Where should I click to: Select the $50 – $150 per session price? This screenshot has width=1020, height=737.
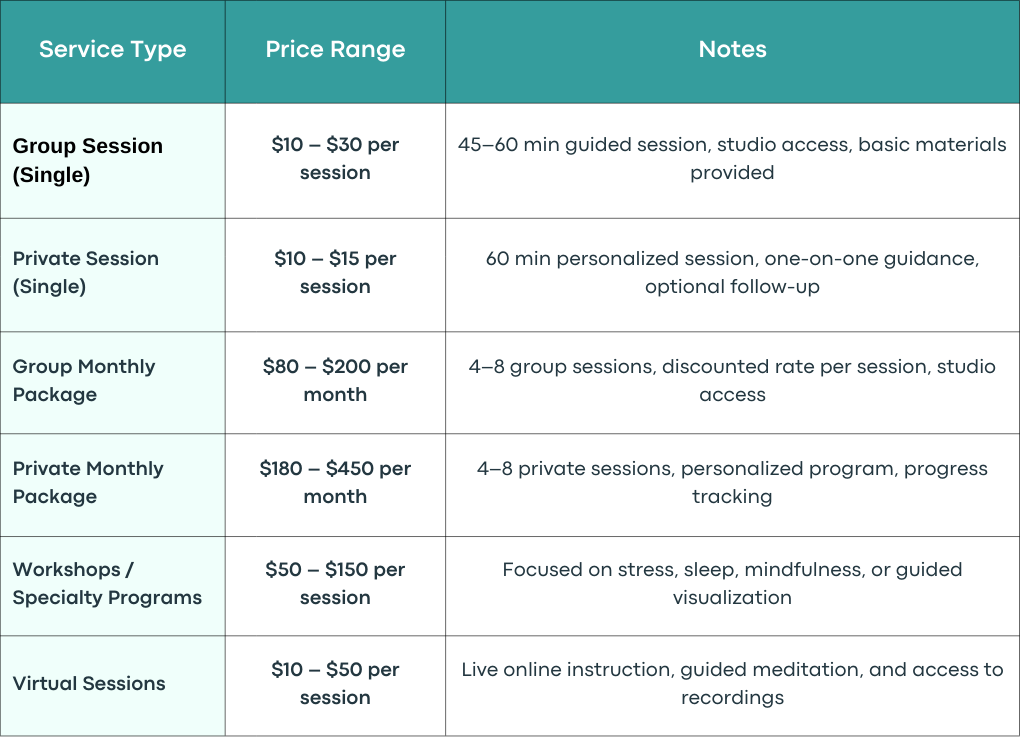335,583
